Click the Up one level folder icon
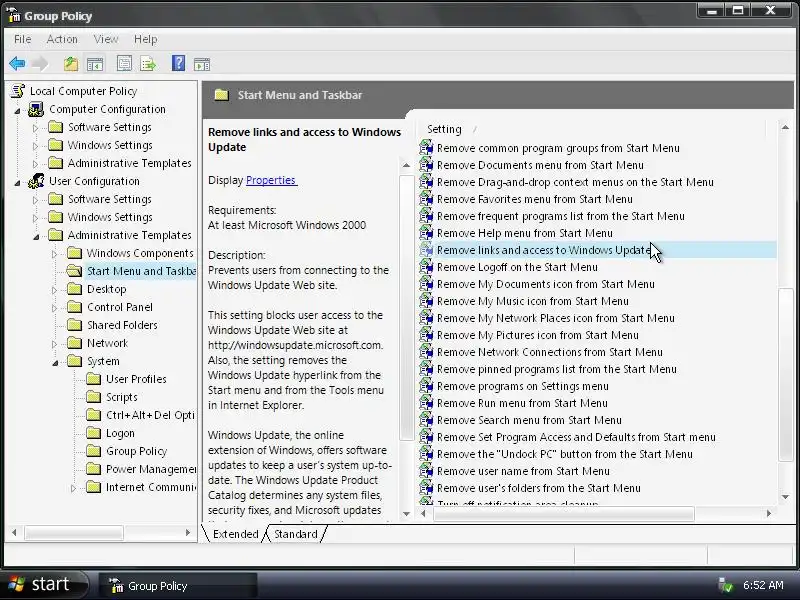 coord(71,64)
